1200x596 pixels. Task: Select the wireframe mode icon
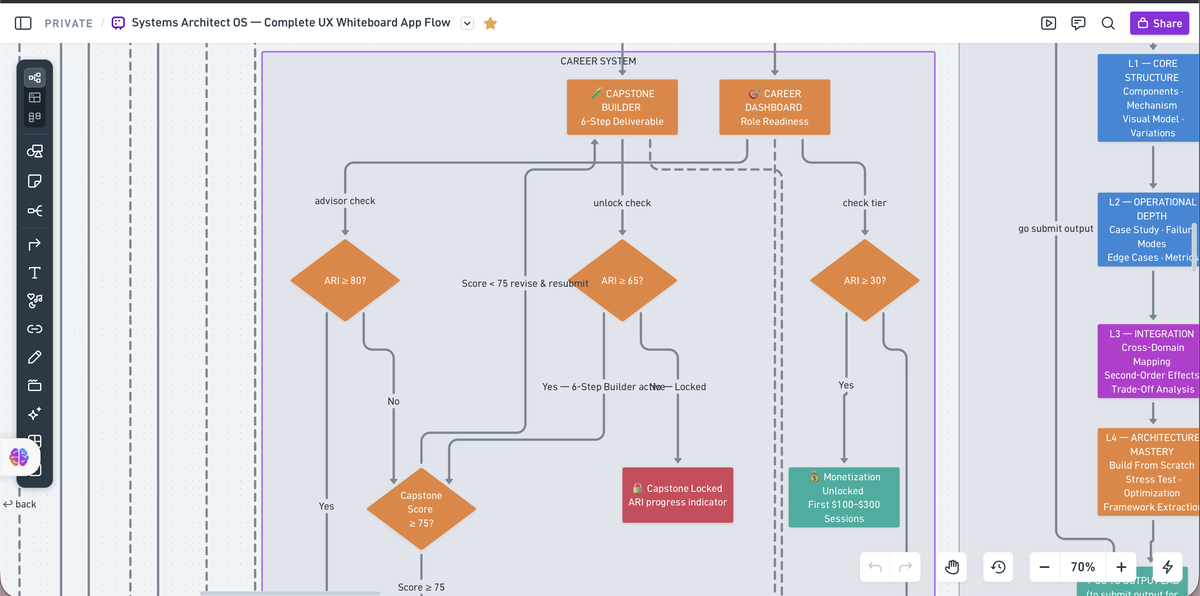(x=35, y=97)
